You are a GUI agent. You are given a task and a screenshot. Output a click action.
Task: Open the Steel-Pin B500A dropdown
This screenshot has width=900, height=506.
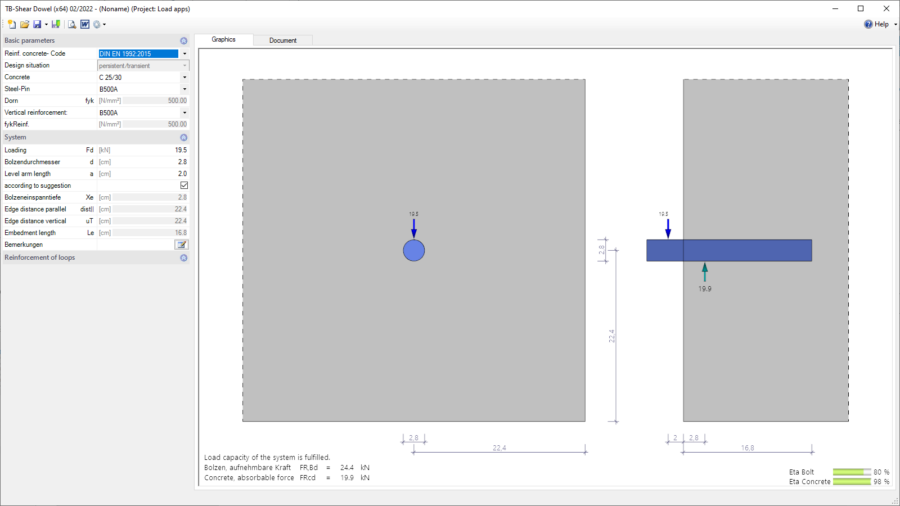tap(184, 89)
